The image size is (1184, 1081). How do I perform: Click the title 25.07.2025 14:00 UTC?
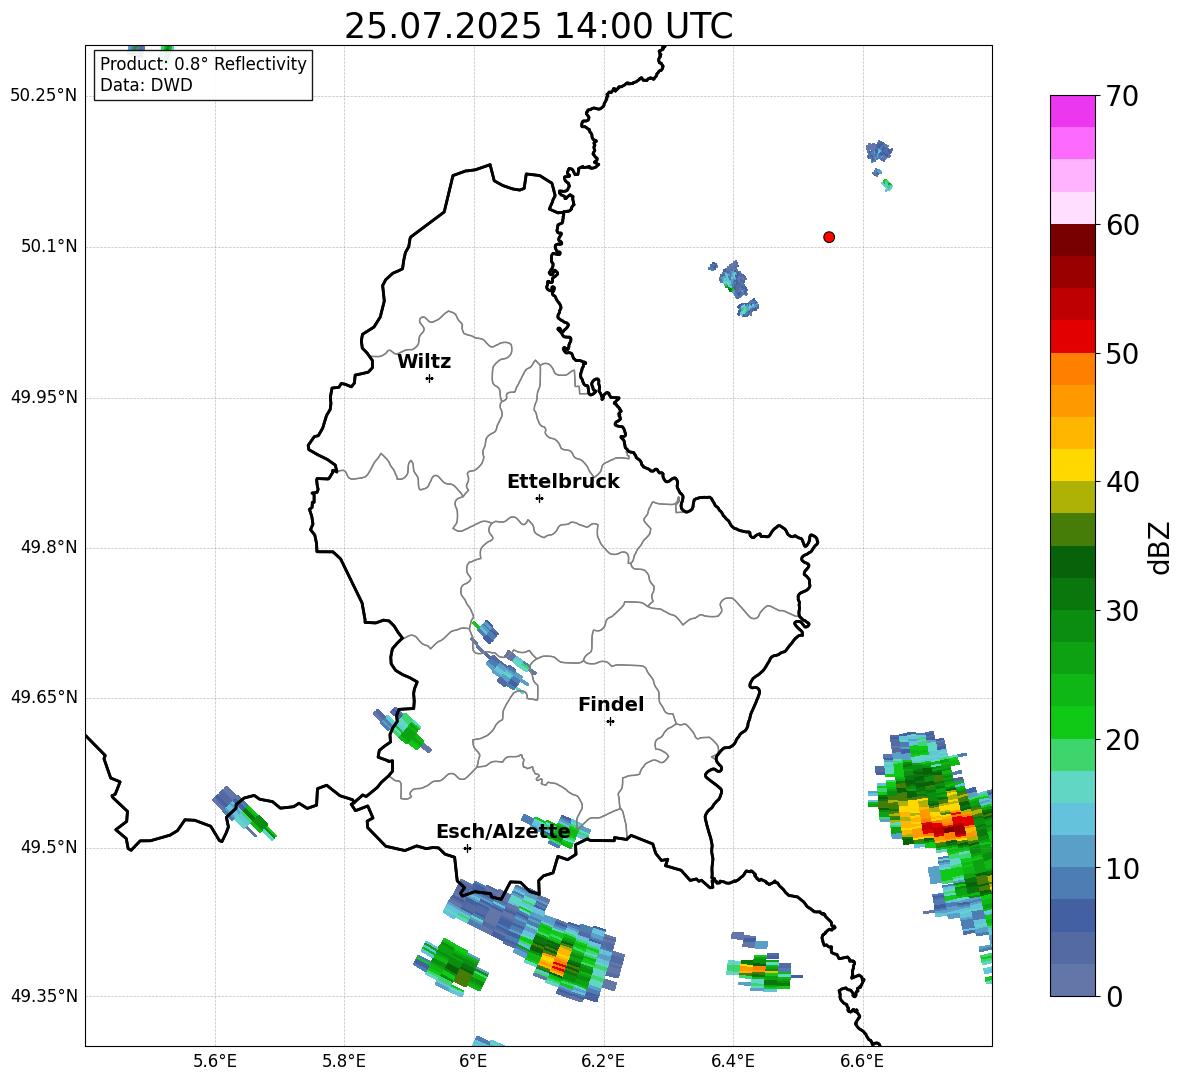[538, 26]
